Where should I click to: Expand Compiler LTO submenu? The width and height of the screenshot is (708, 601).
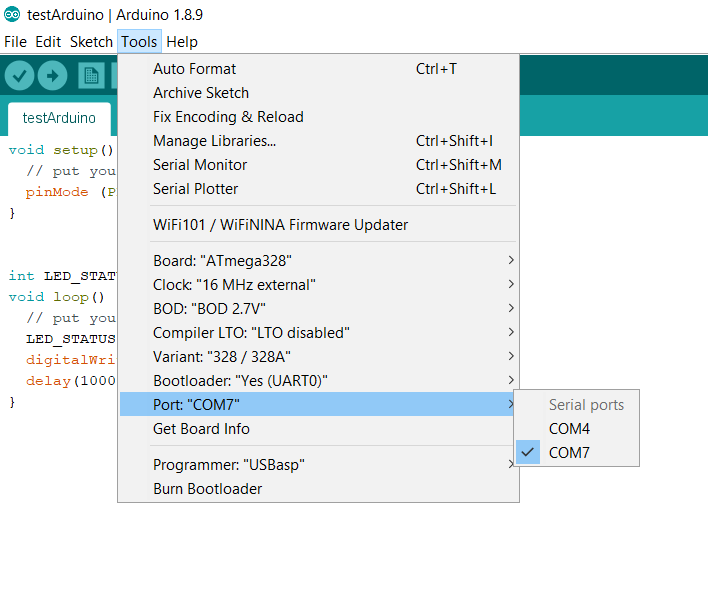(x=318, y=332)
